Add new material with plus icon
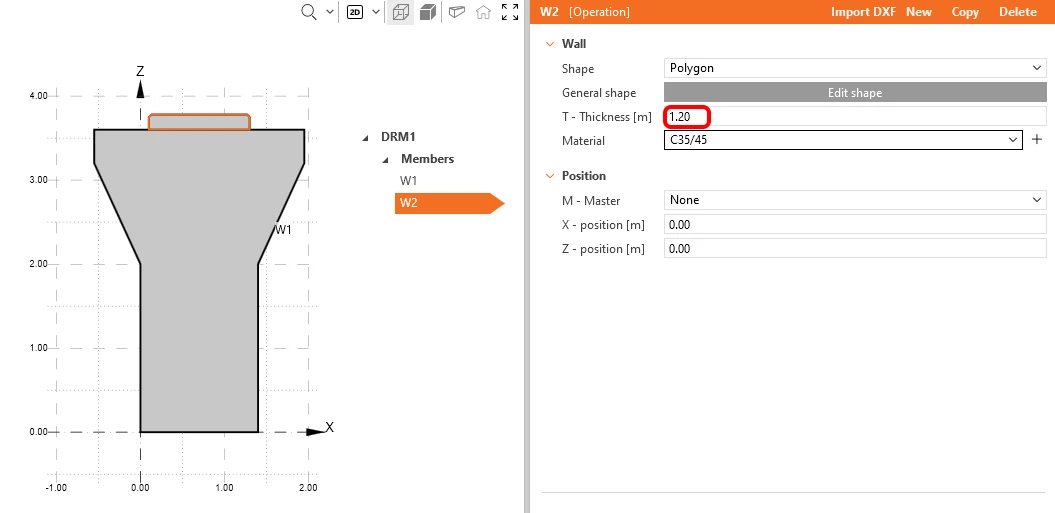The width and height of the screenshot is (1055, 513). 1037,139
